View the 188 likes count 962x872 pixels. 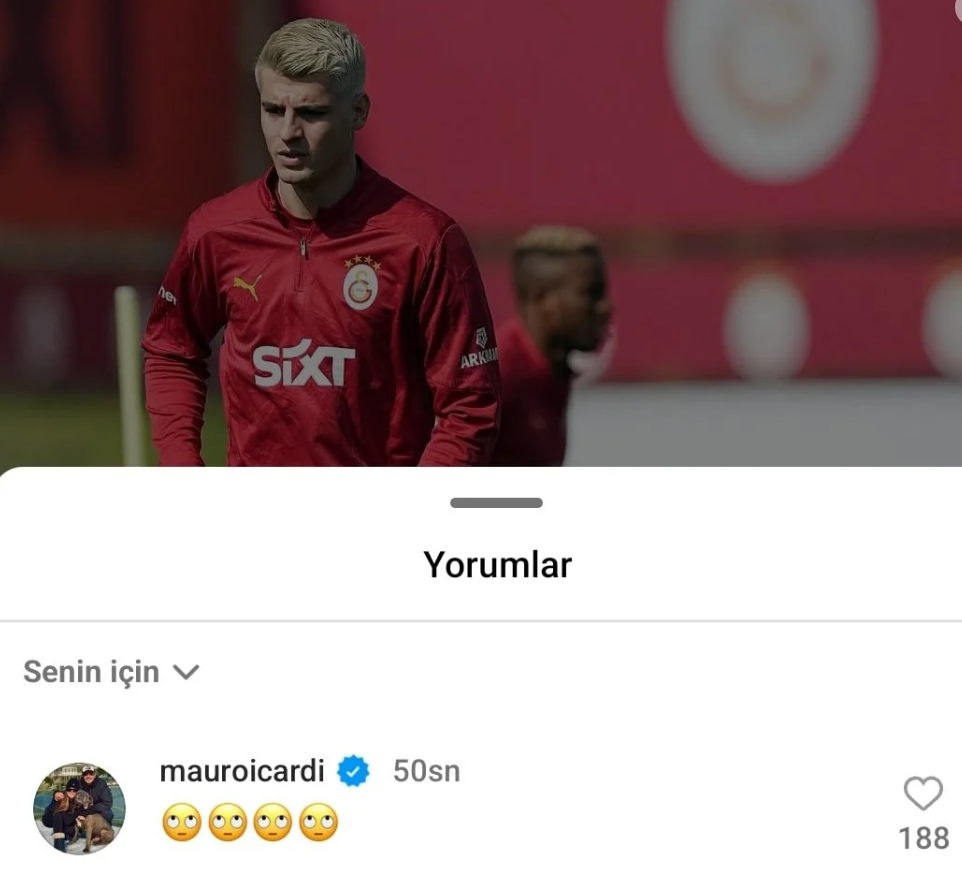pyautogui.click(x=924, y=839)
